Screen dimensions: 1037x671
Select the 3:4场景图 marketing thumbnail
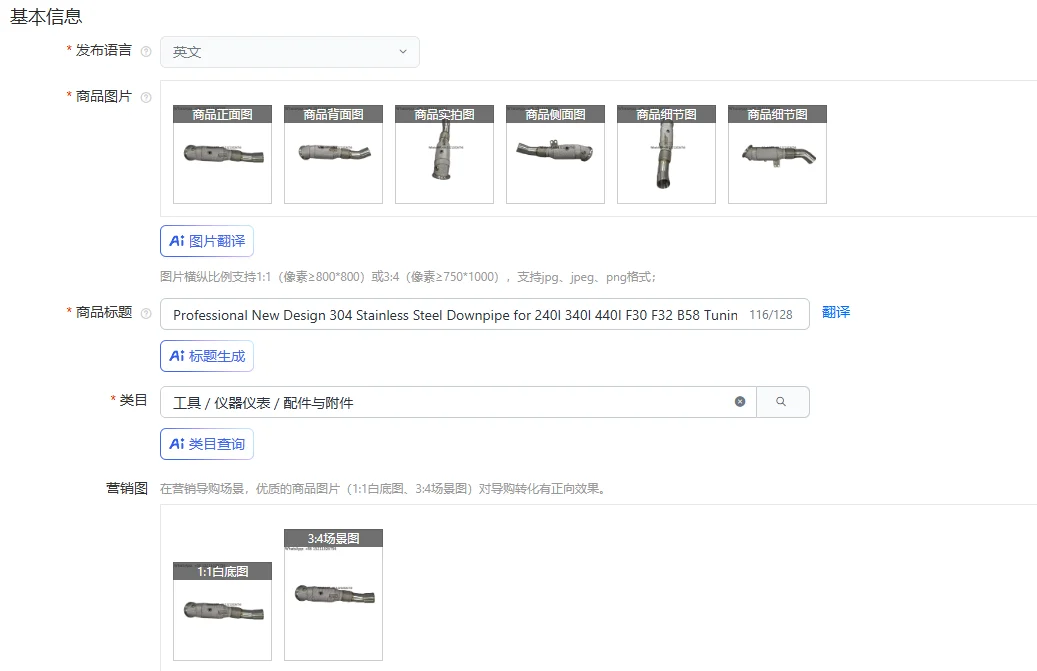[x=333, y=594]
